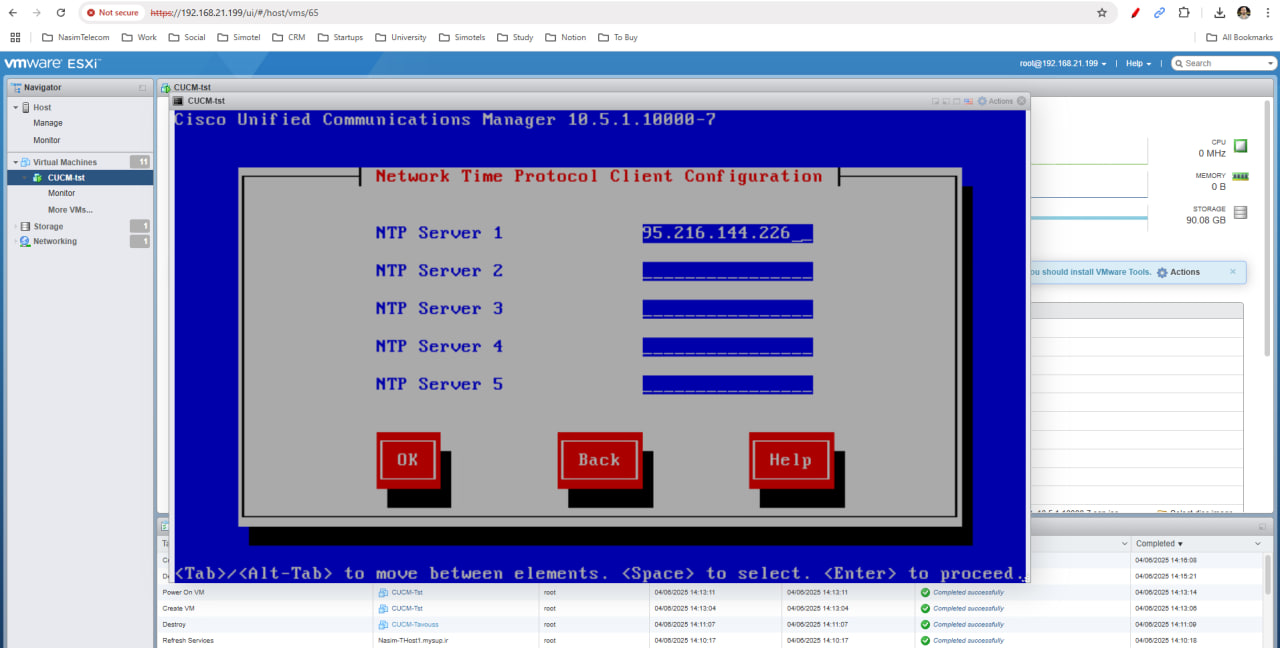This screenshot has width=1280, height=648.
Task: Select Manage under Host
Action: (x=48, y=123)
